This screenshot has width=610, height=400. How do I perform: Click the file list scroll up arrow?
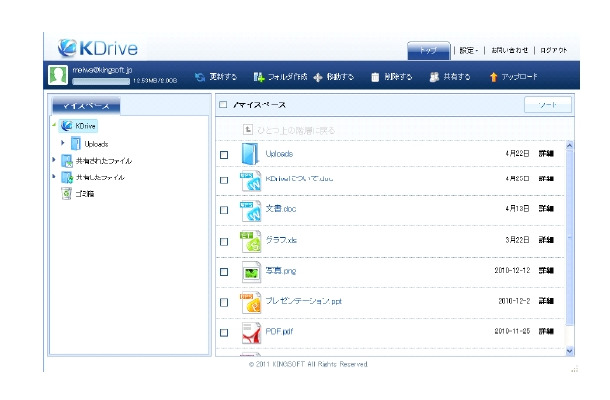[570, 146]
